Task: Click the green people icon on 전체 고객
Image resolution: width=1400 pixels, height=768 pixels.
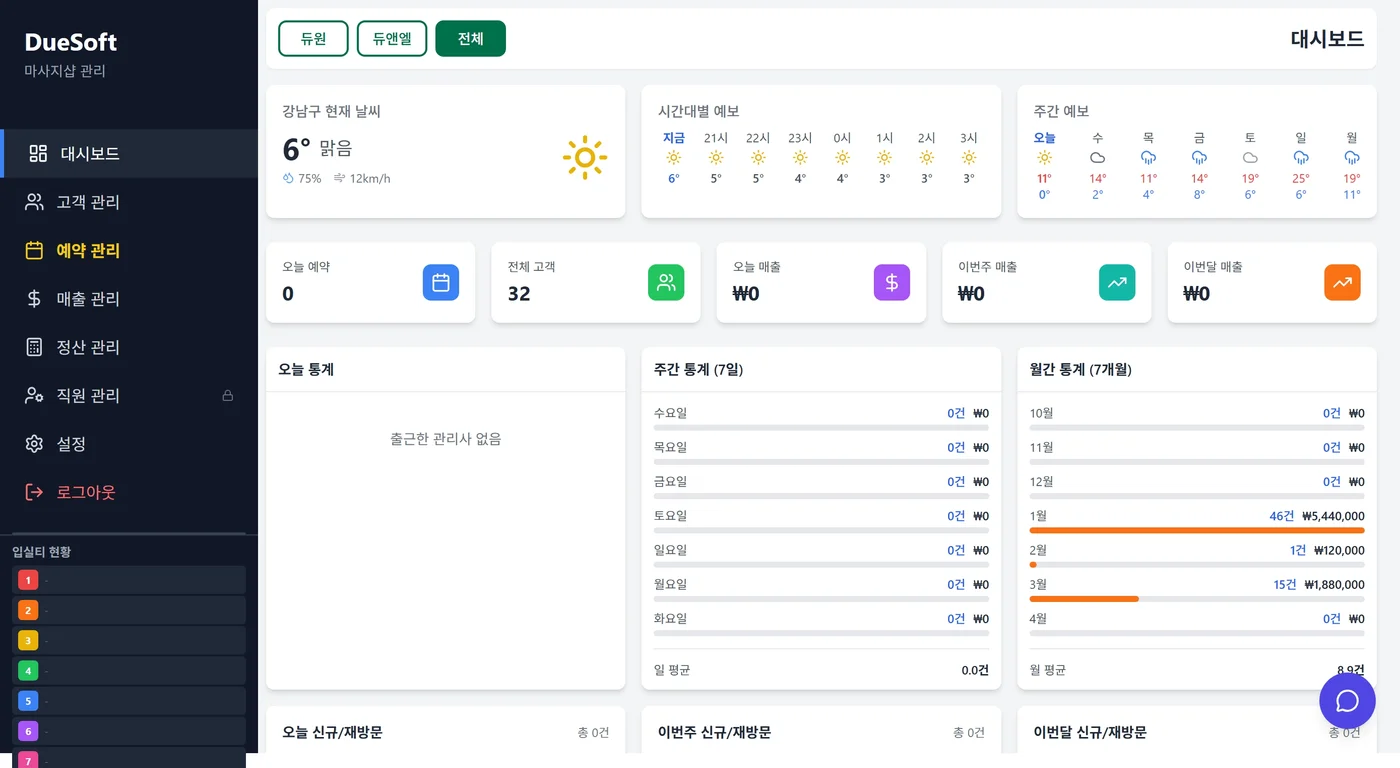Action: [x=666, y=282]
